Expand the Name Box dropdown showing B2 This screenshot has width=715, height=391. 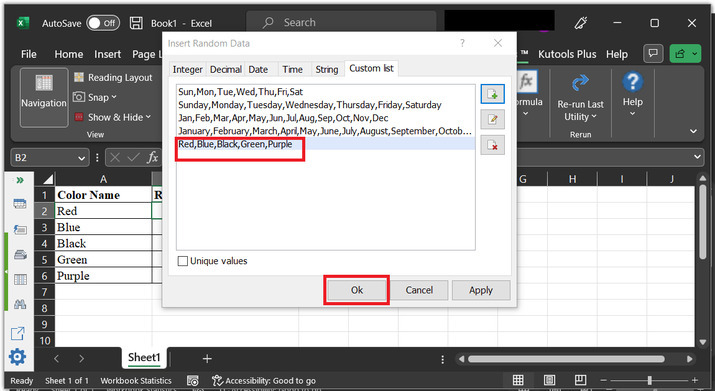[x=81, y=158]
